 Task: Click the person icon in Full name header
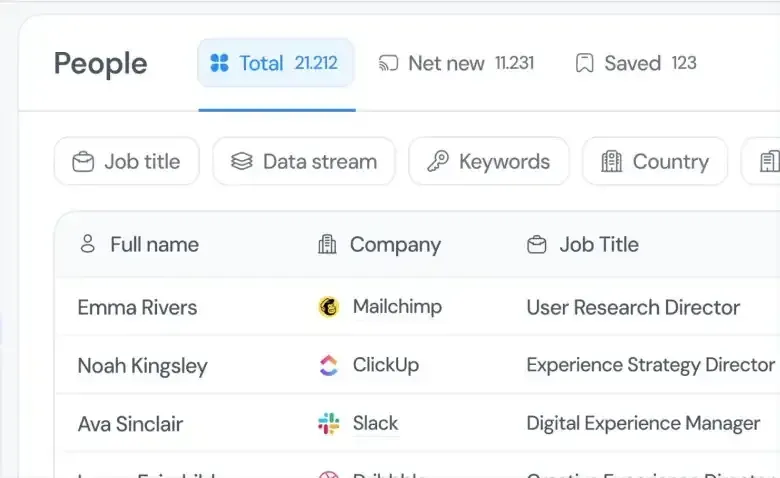pyautogui.click(x=88, y=244)
